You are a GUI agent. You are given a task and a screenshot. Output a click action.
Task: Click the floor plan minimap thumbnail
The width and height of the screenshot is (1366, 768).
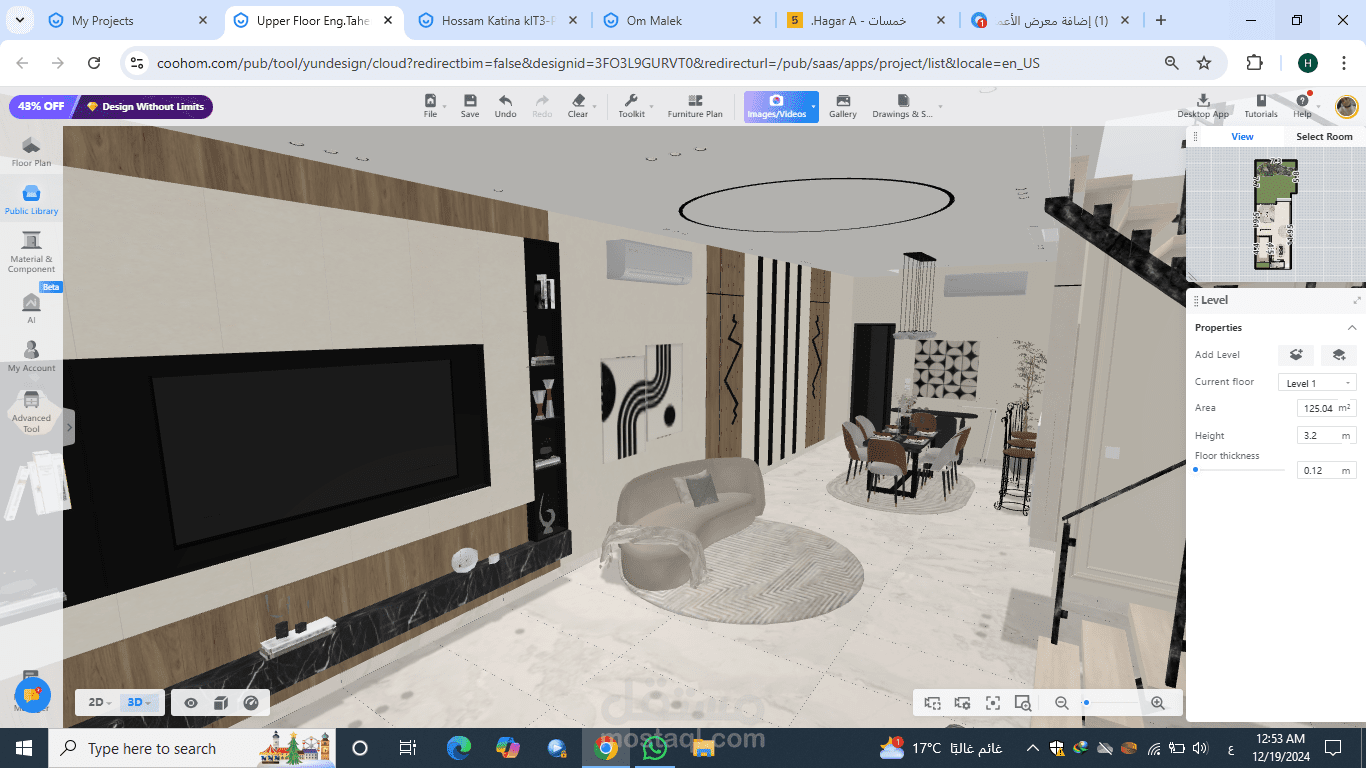[1275, 214]
